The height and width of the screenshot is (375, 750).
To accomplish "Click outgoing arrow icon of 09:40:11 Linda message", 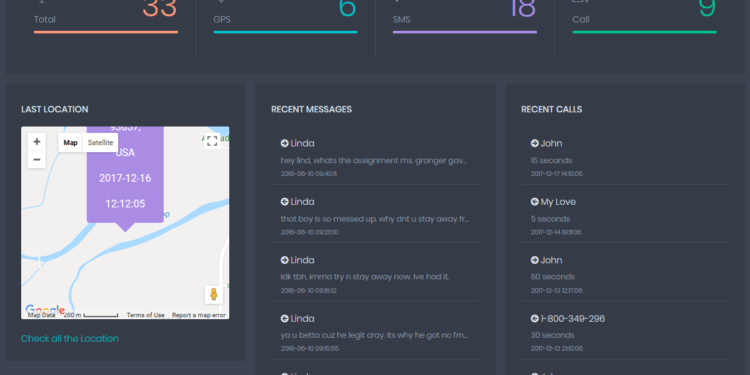I will click(285, 143).
